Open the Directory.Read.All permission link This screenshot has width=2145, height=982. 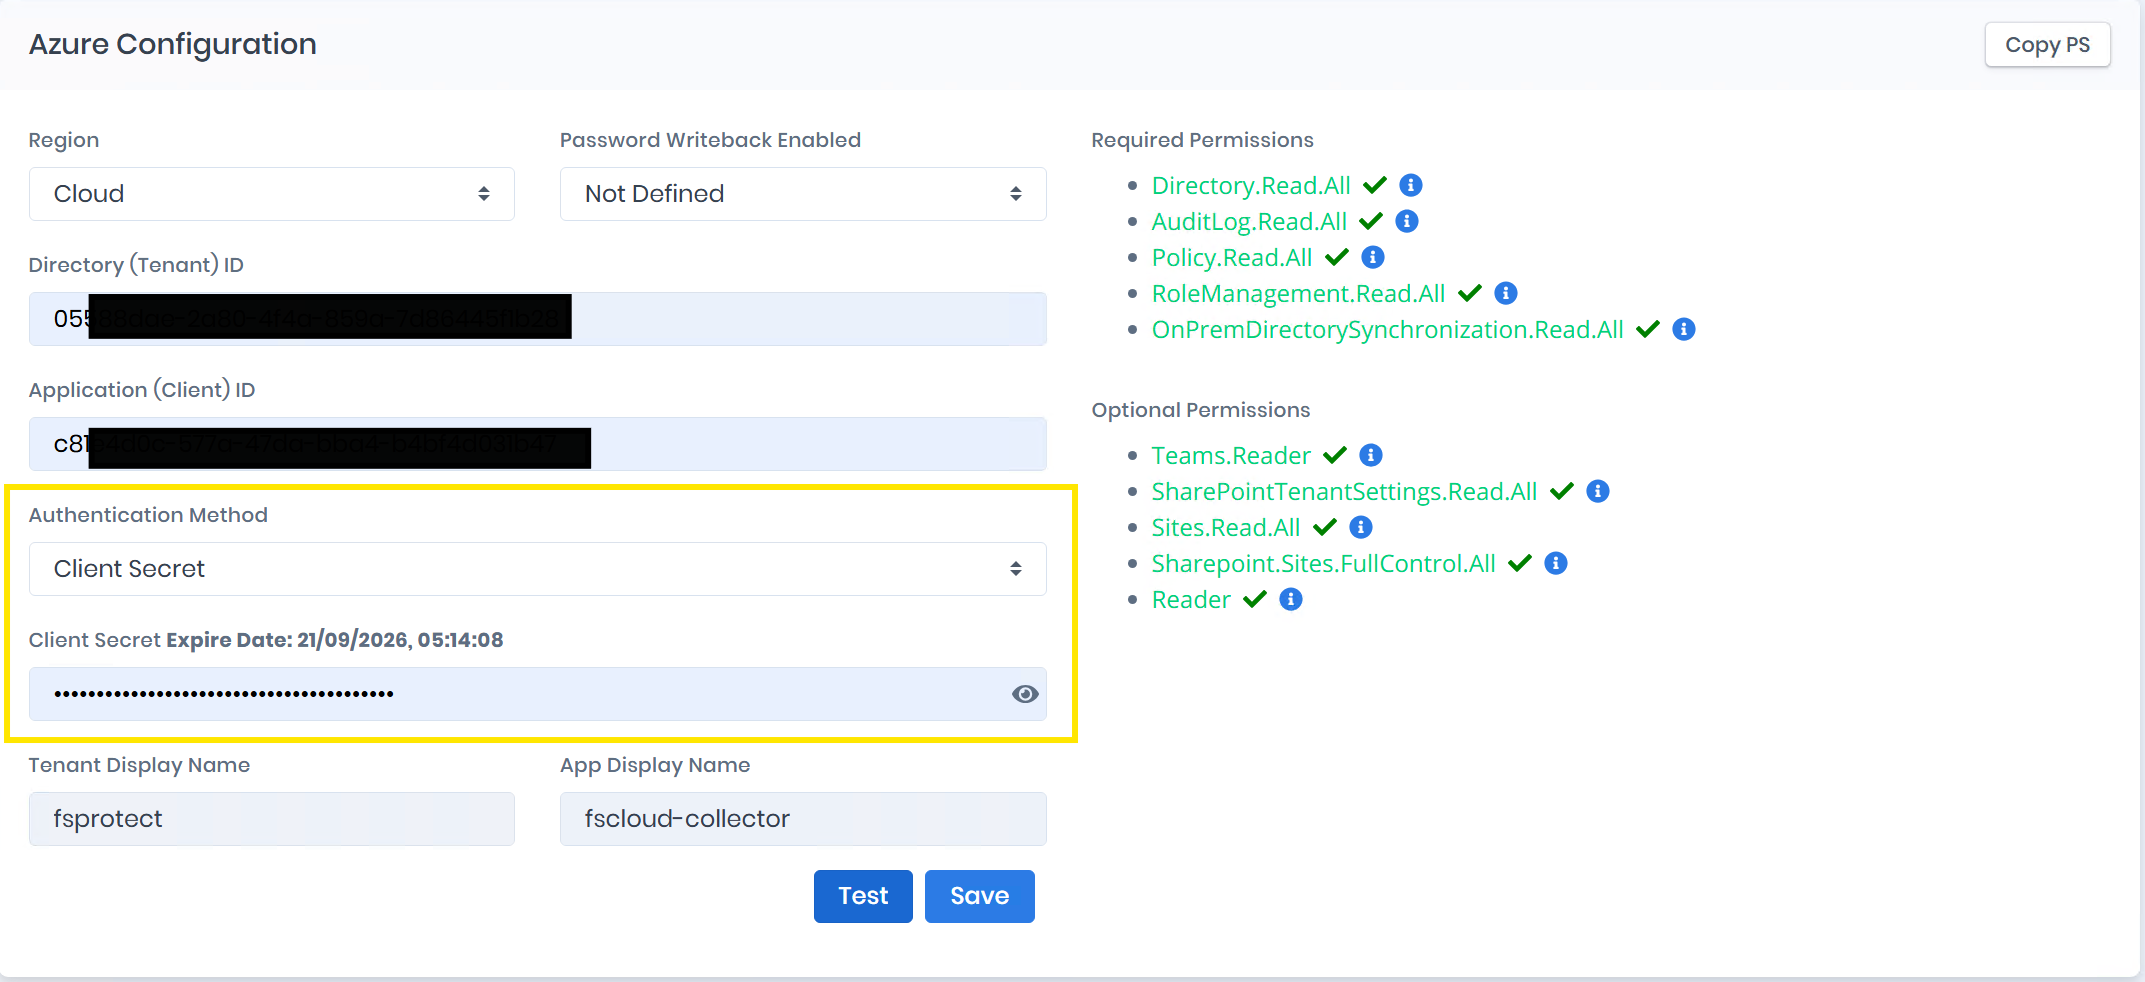[1251, 185]
